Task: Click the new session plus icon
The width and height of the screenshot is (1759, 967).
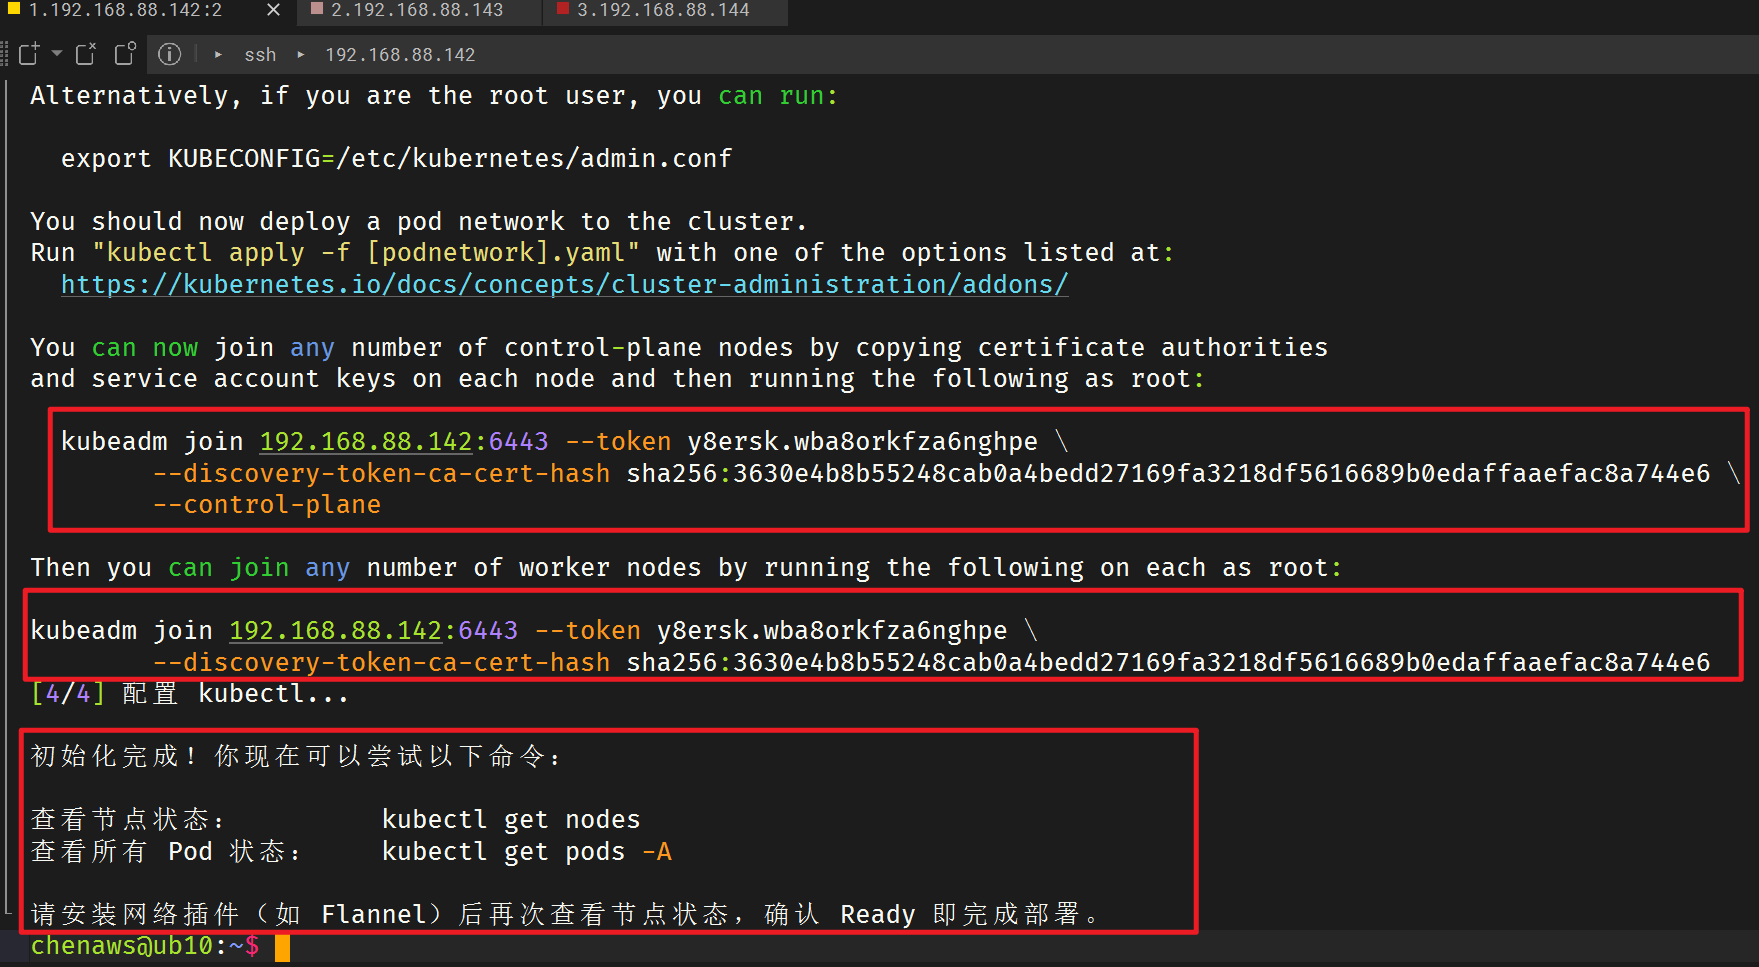Action: (x=29, y=54)
